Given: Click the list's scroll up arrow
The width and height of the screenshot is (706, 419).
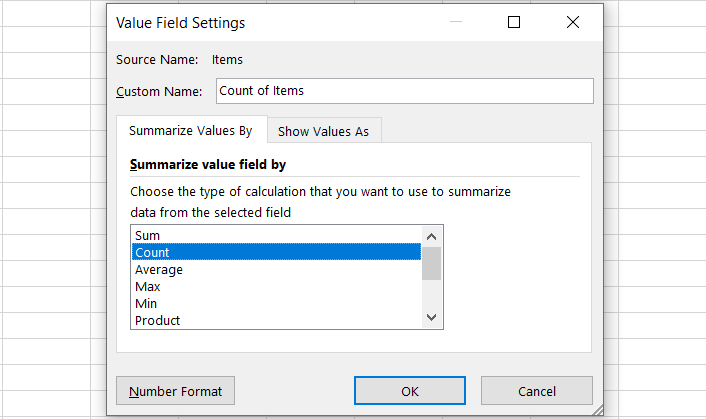Looking at the screenshot, I should click(432, 236).
